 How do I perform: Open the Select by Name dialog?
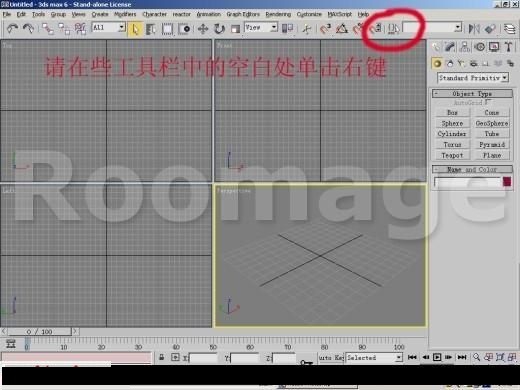pos(151,29)
